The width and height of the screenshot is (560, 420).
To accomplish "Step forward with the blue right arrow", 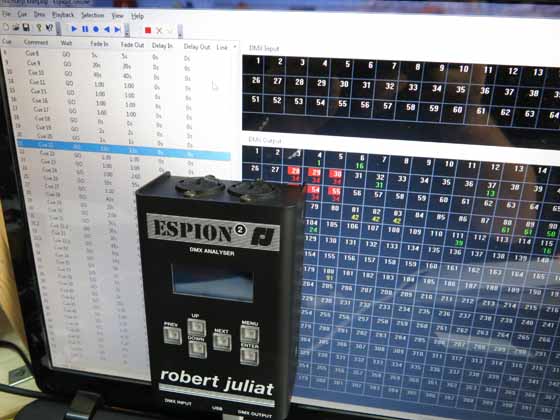I will [x=117, y=30].
